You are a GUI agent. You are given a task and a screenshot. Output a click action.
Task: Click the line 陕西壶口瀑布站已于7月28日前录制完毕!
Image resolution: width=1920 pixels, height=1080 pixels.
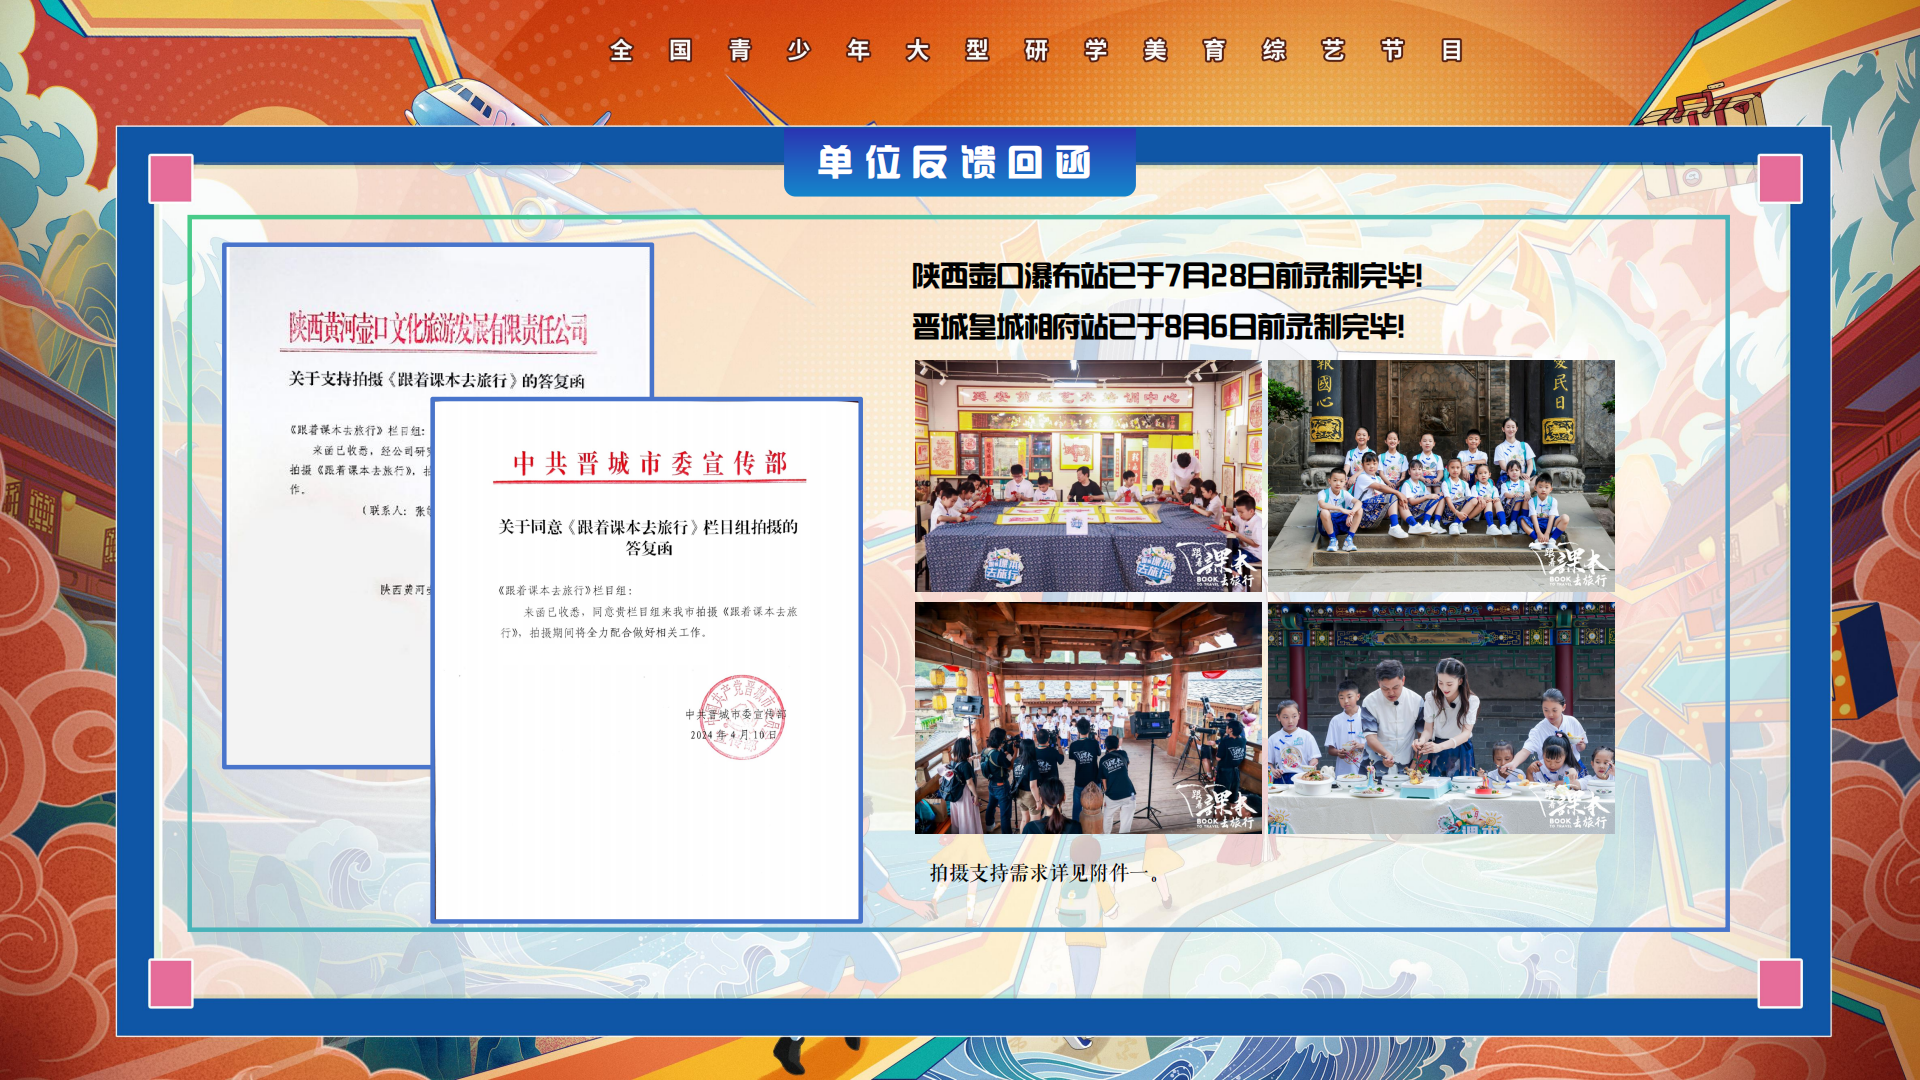point(1167,276)
